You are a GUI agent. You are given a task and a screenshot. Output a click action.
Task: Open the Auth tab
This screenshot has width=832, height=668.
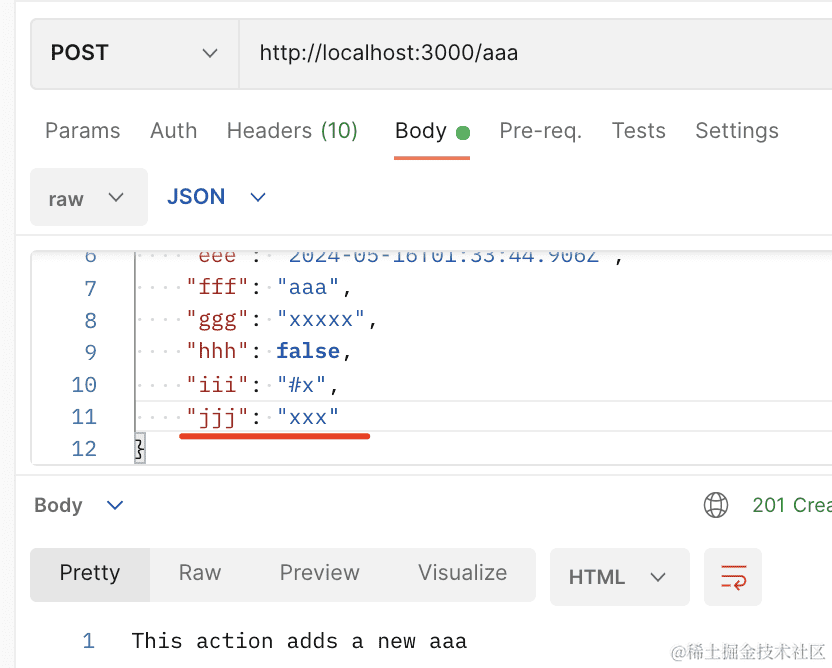[x=173, y=131]
